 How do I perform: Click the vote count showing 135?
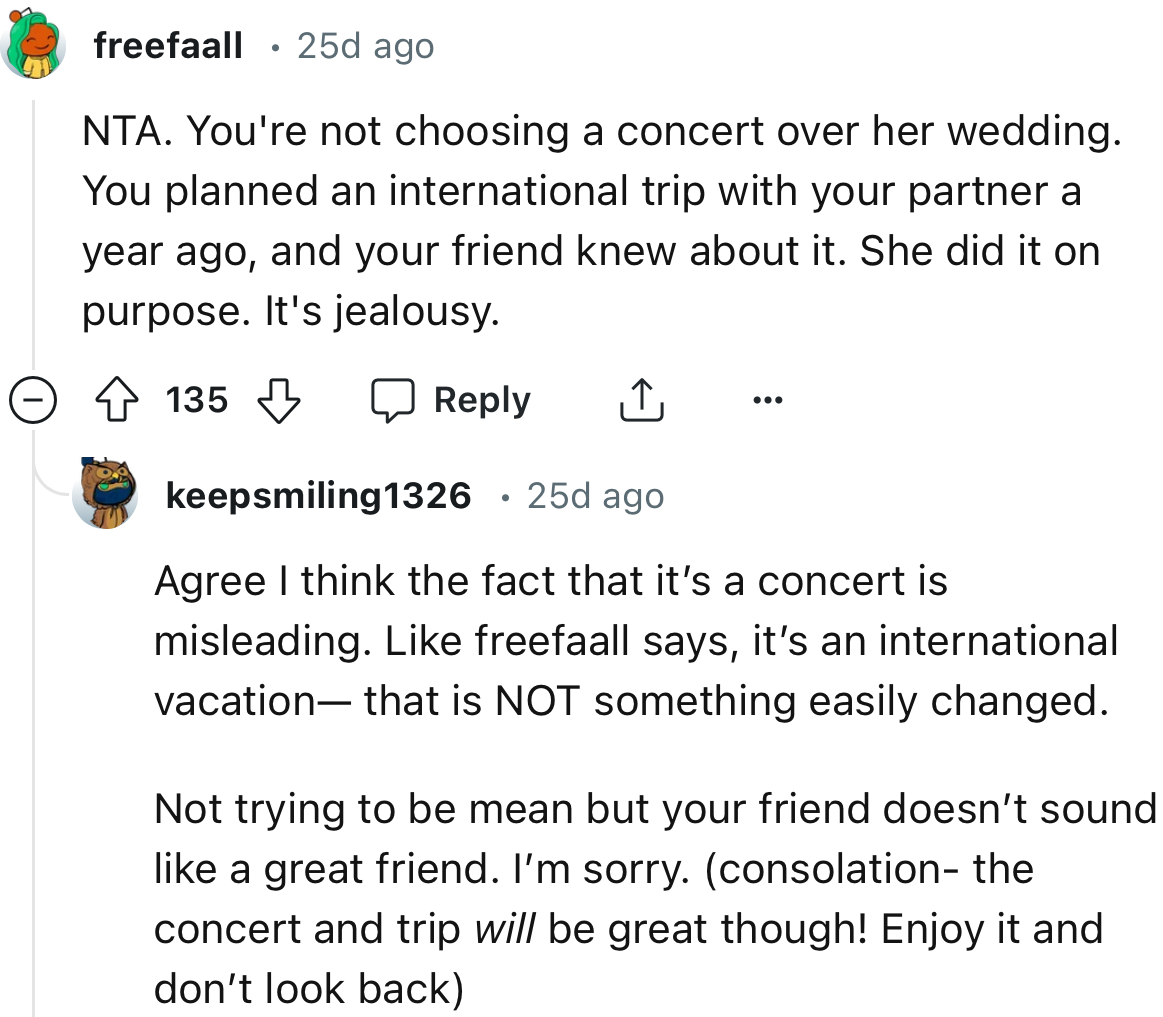196,399
